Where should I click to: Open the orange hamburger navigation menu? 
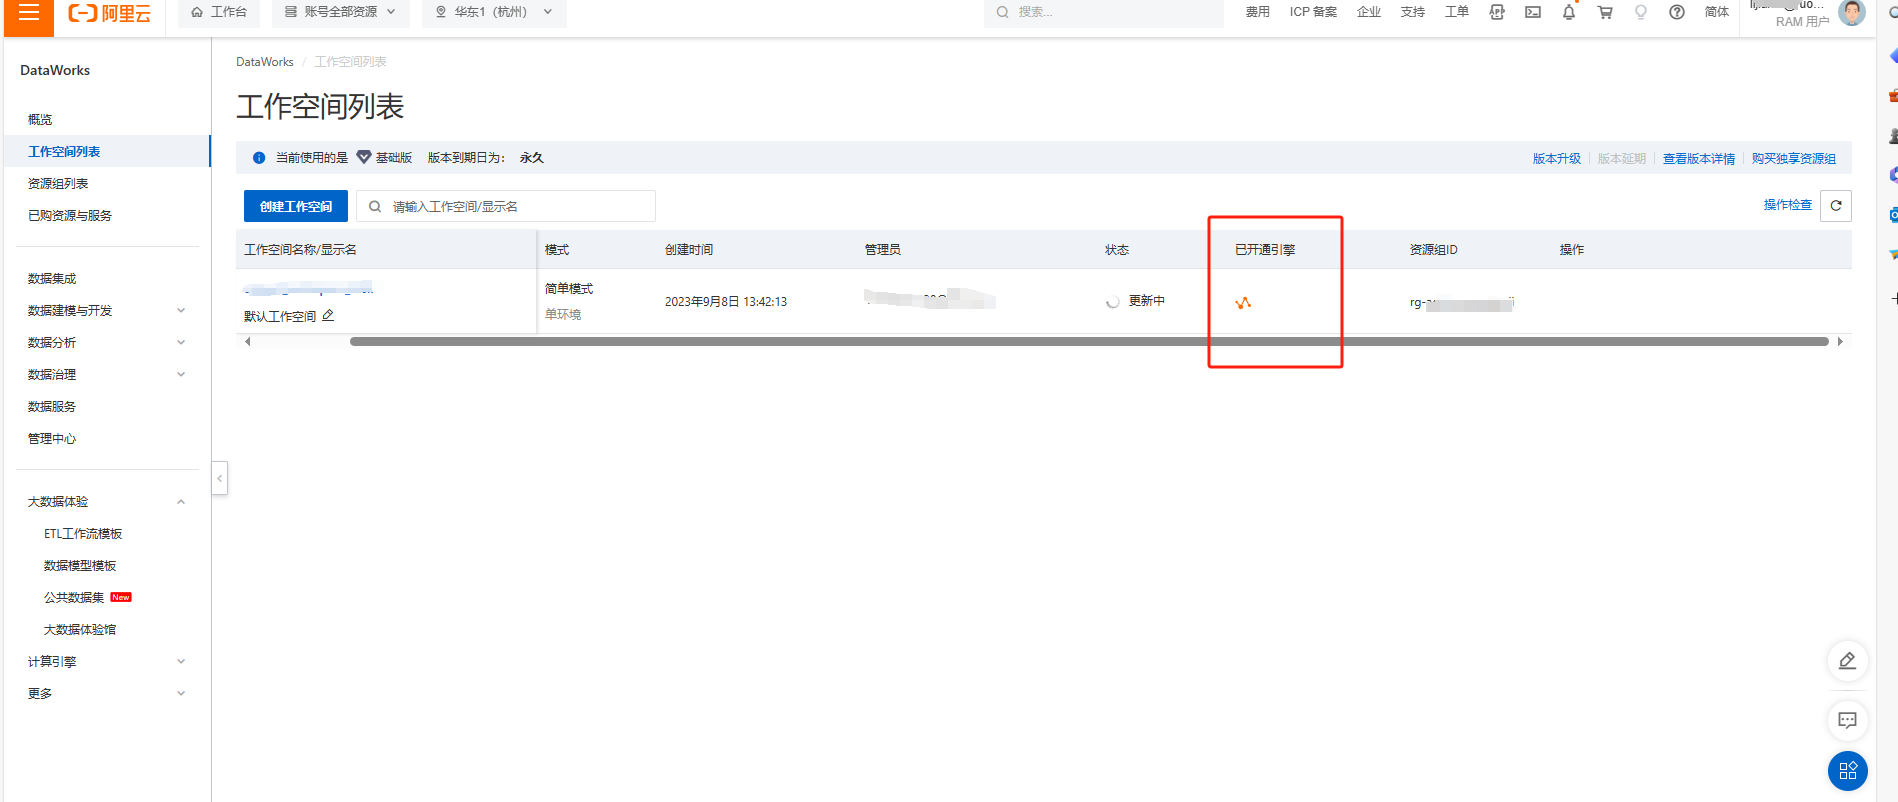[29, 14]
